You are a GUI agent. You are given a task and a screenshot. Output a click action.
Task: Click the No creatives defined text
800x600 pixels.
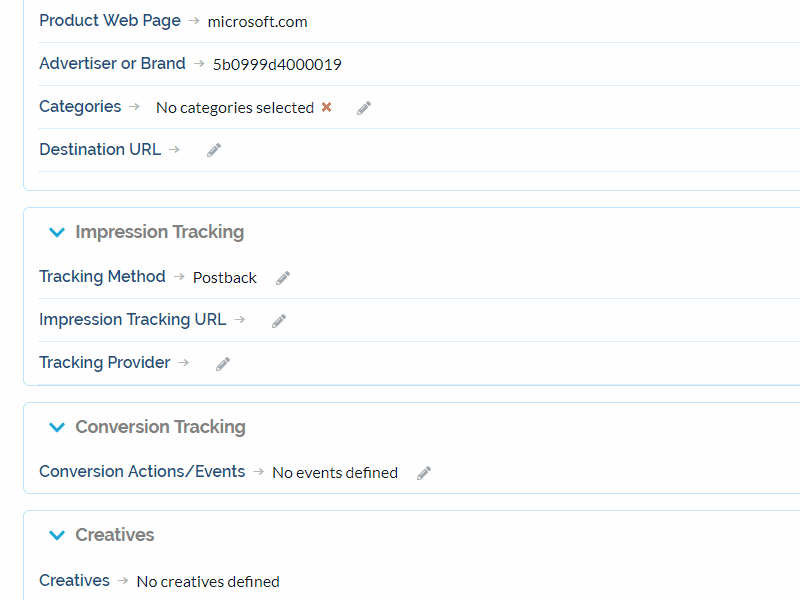(207, 581)
